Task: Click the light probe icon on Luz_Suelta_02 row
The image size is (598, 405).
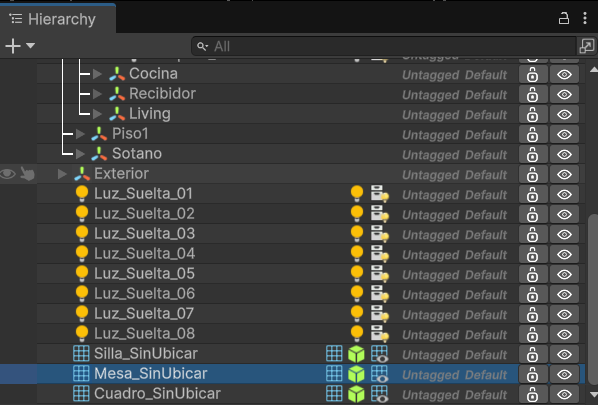Action: (380, 214)
